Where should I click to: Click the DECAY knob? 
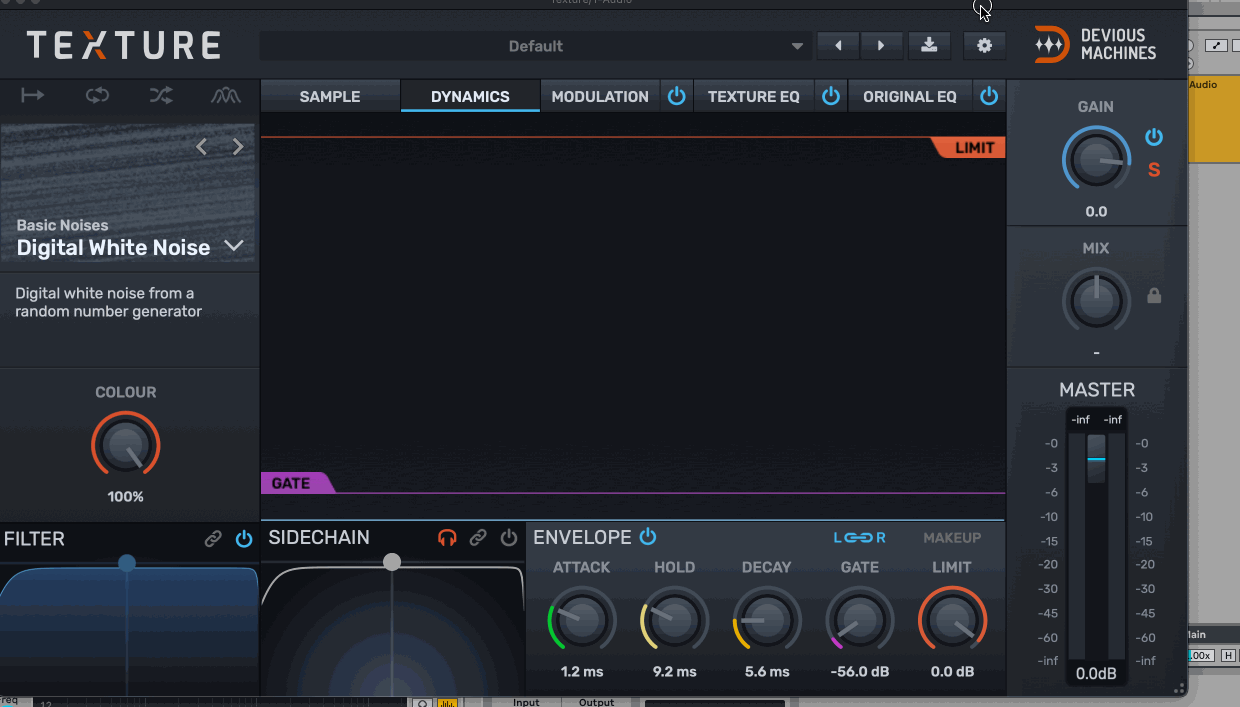coord(767,620)
